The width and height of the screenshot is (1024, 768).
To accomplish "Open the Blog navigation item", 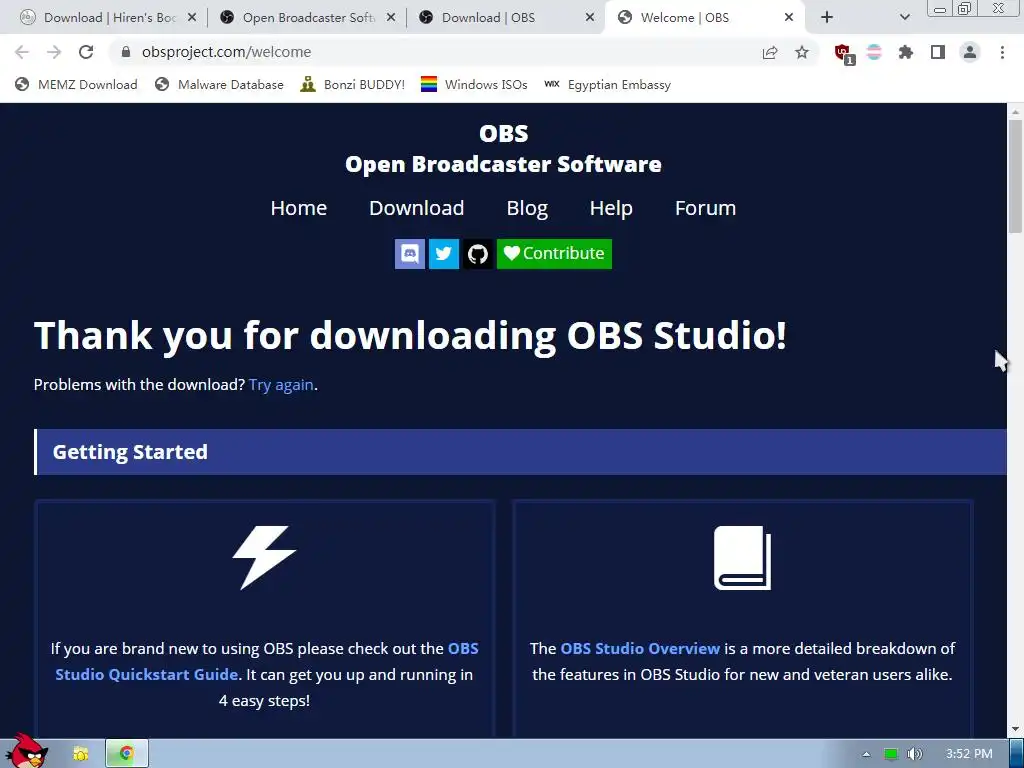I will [527, 208].
